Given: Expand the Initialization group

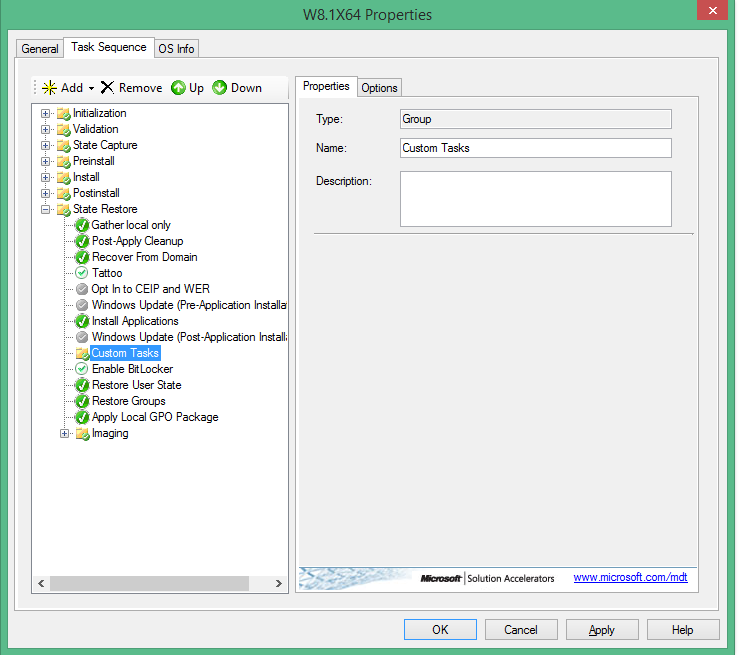Looking at the screenshot, I should point(46,113).
